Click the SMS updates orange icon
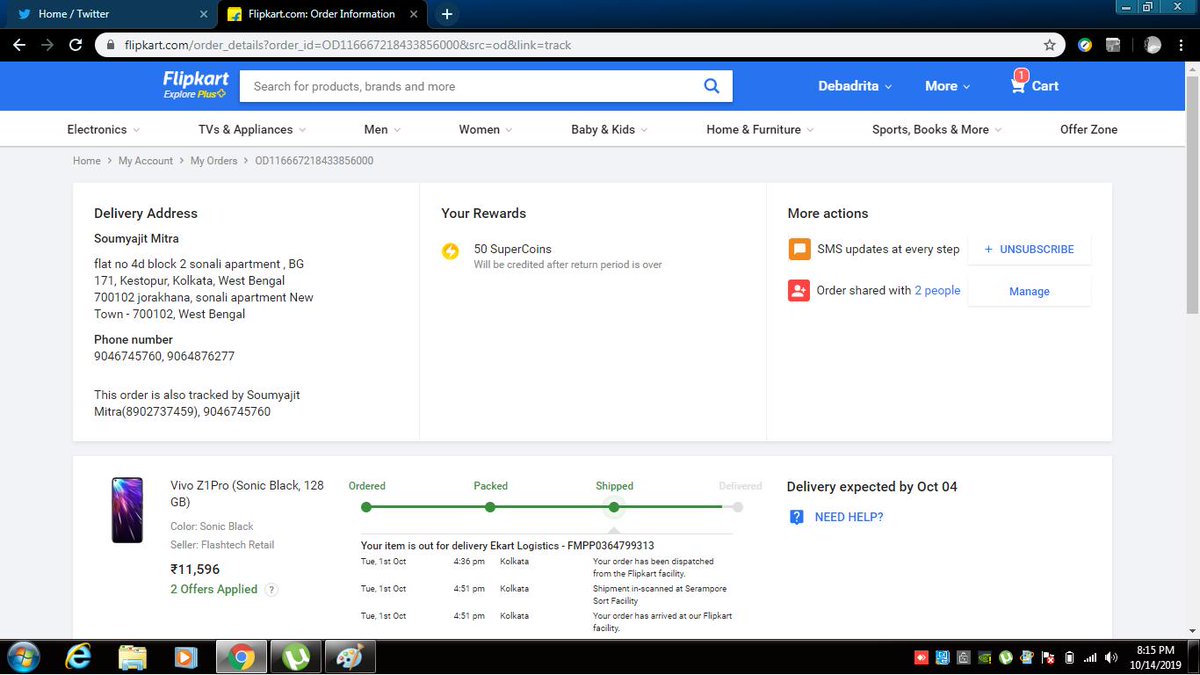This screenshot has width=1200, height=675. point(799,249)
